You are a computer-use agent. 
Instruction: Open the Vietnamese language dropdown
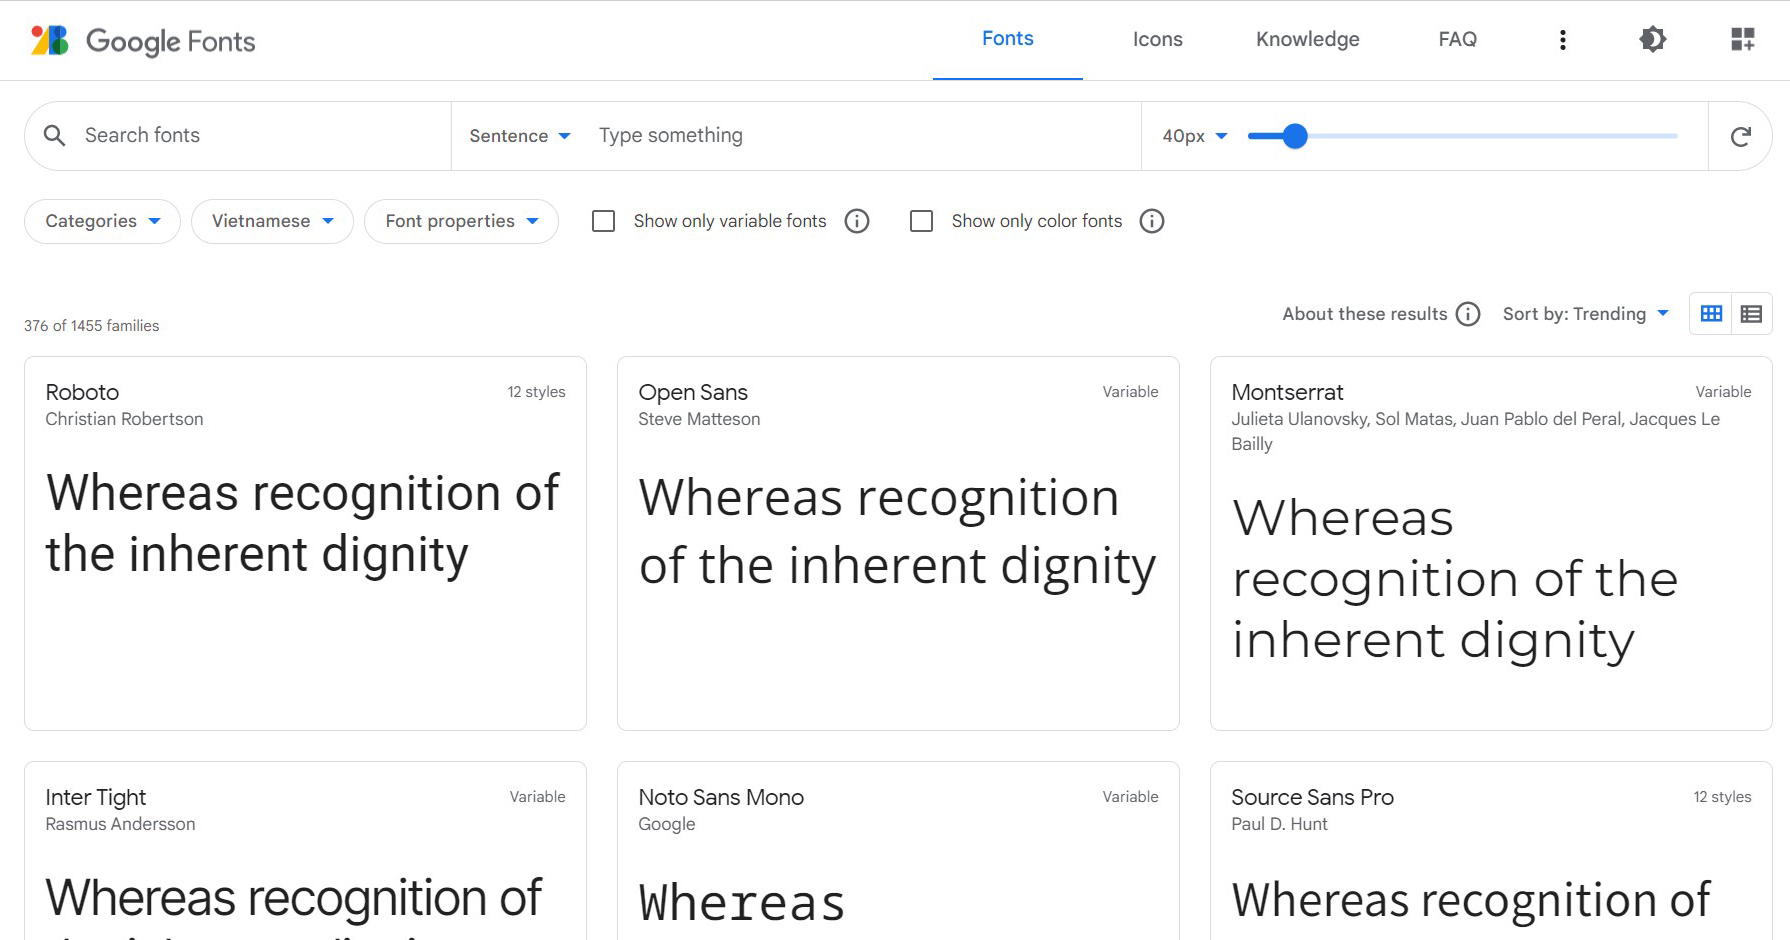click(272, 221)
